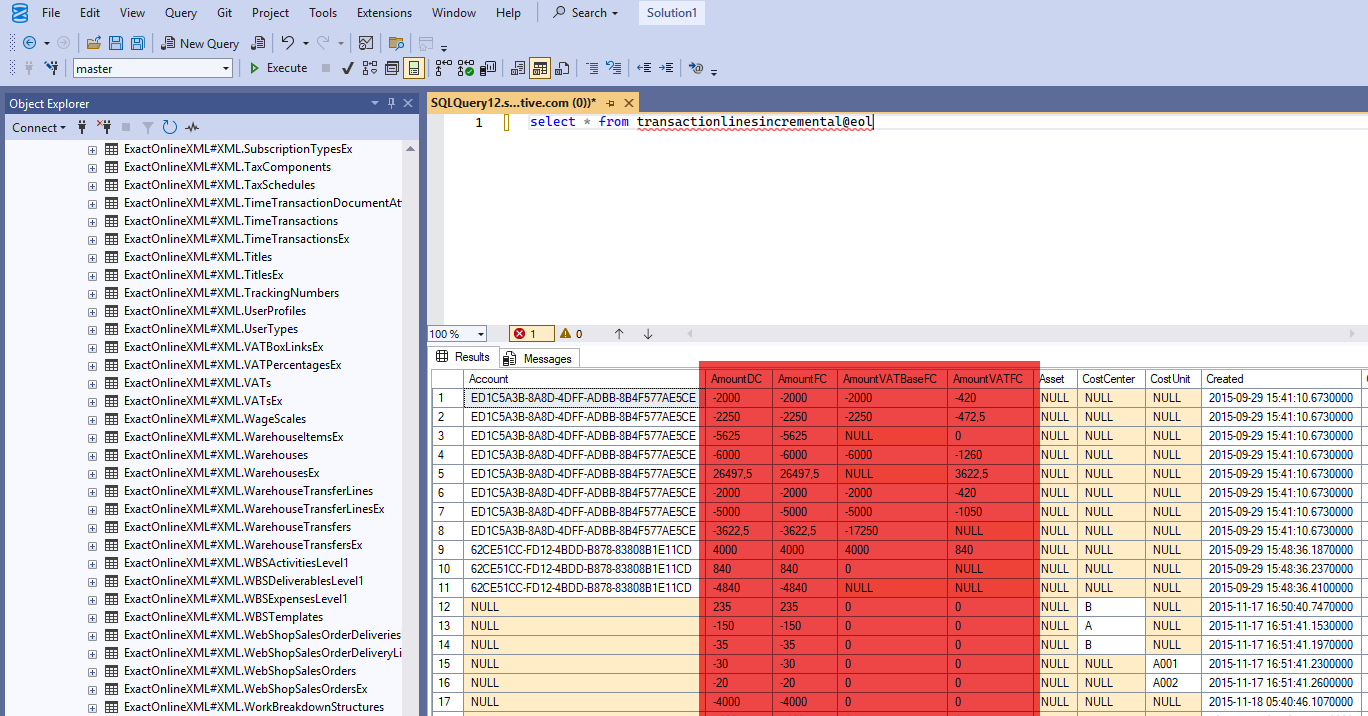Open the Connect dropdown in Object Explorer
Screen dimensions: 1368x716
(x=39, y=127)
